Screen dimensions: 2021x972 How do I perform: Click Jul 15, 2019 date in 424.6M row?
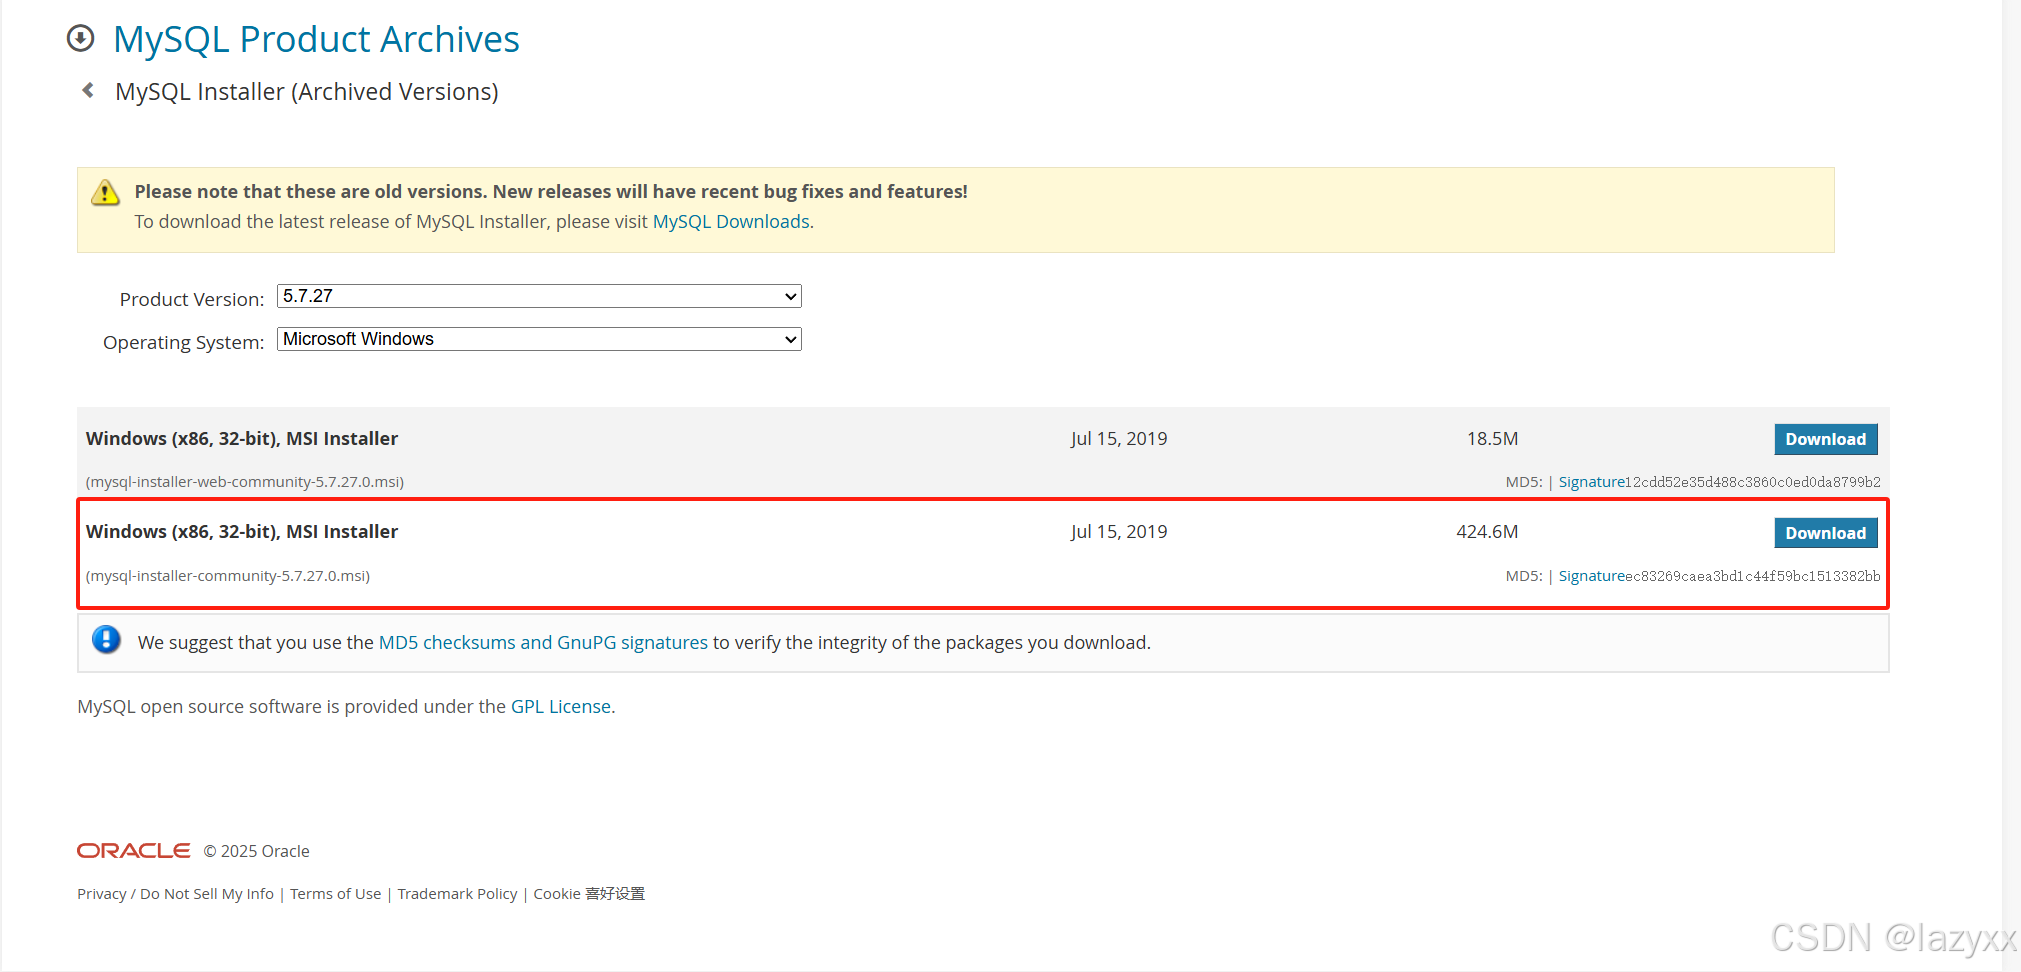tap(1119, 532)
